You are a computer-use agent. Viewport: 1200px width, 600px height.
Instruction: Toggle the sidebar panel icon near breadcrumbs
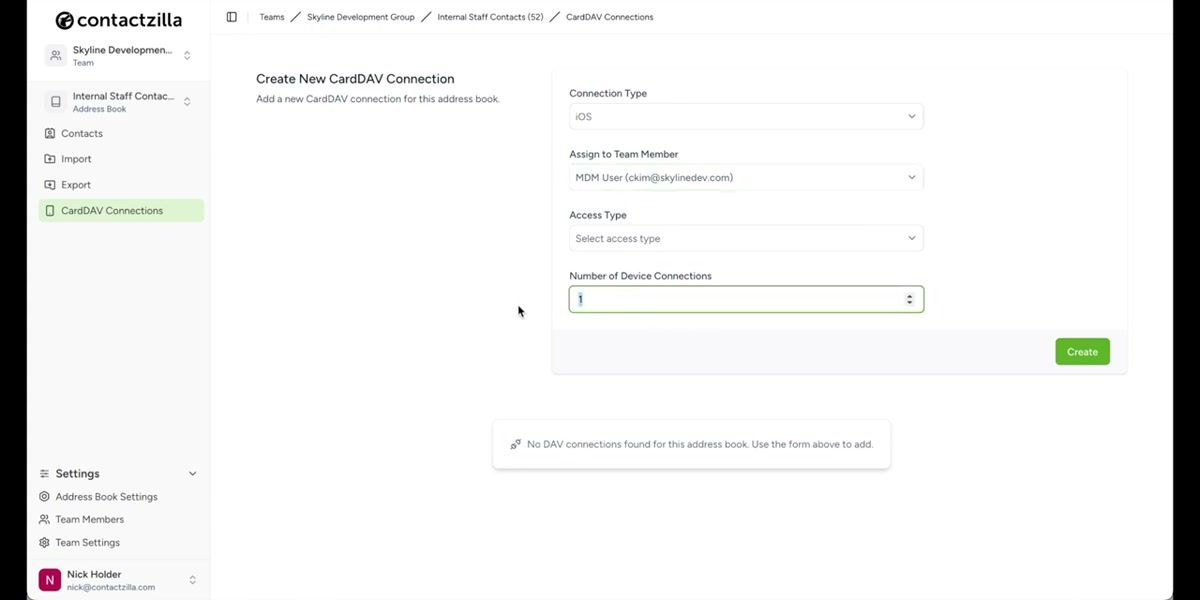tap(231, 16)
